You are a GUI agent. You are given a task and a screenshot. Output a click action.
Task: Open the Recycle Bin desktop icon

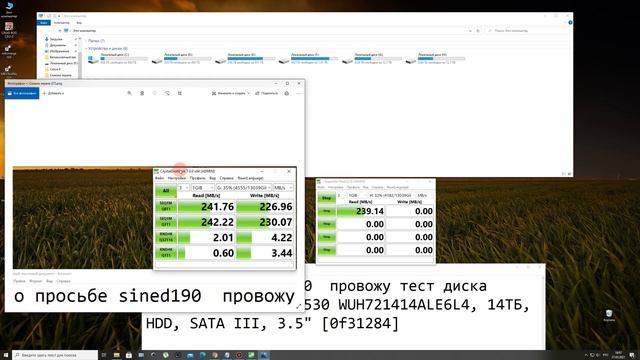(x=609, y=315)
